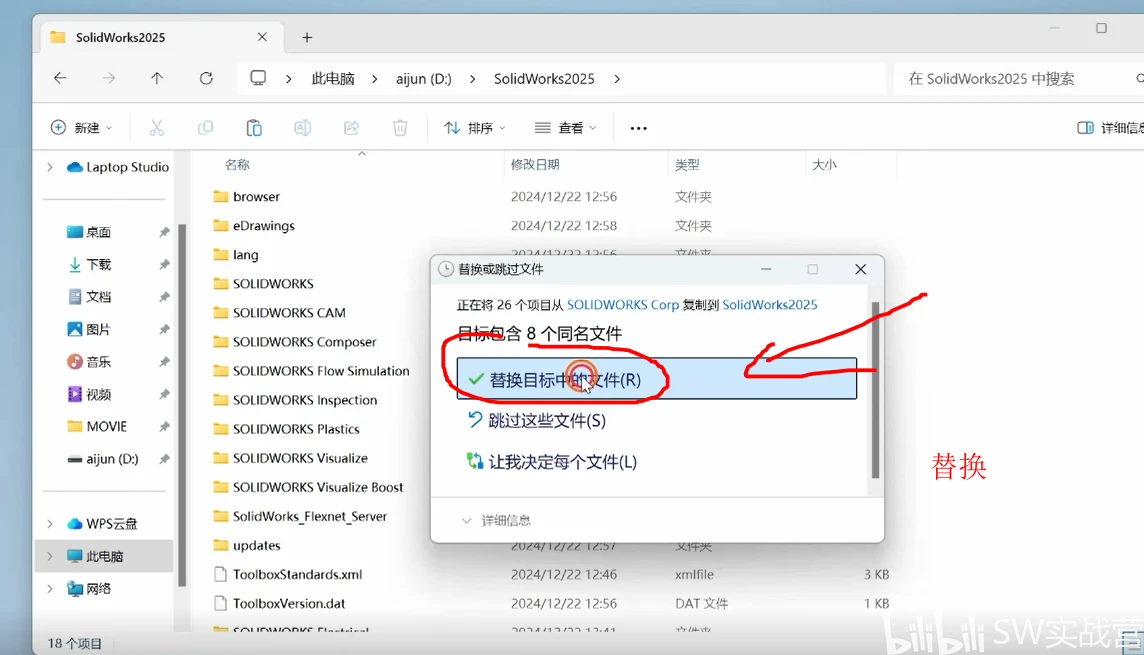Image resolution: width=1144 pixels, height=655 pixels.
Task: Click the cut scissors icon
Action: coord(156,128)
